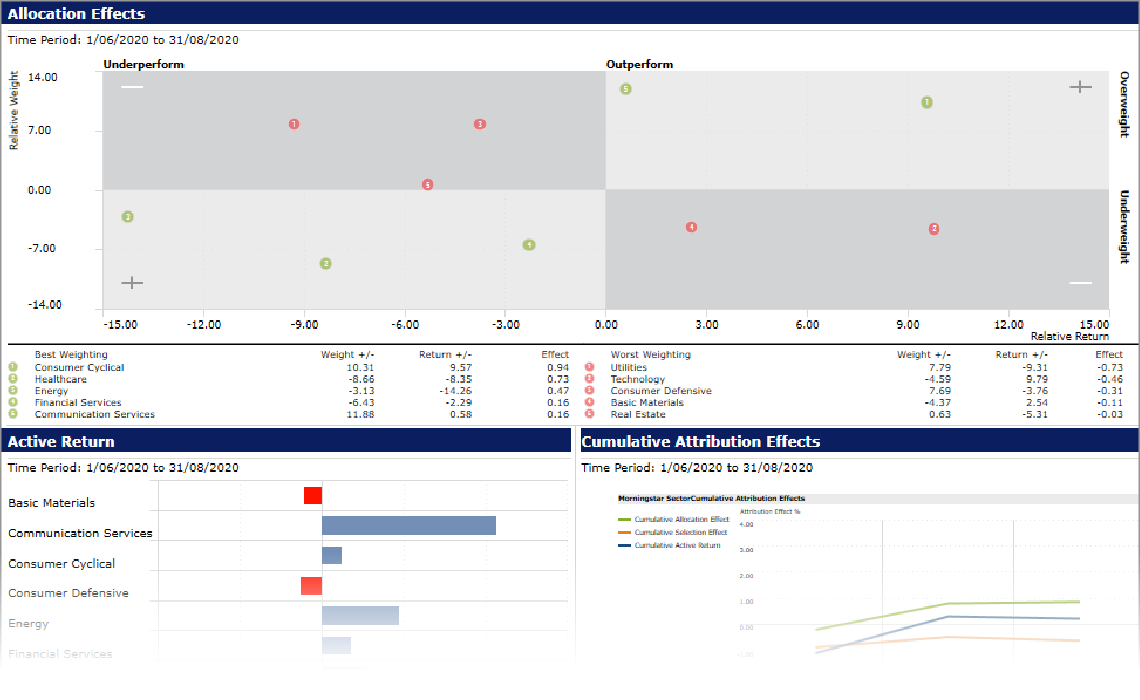Click the Worst Weighting column heading
Image resolution: width=1140 pixels, height=700 pixels.
tap(650, 355)
